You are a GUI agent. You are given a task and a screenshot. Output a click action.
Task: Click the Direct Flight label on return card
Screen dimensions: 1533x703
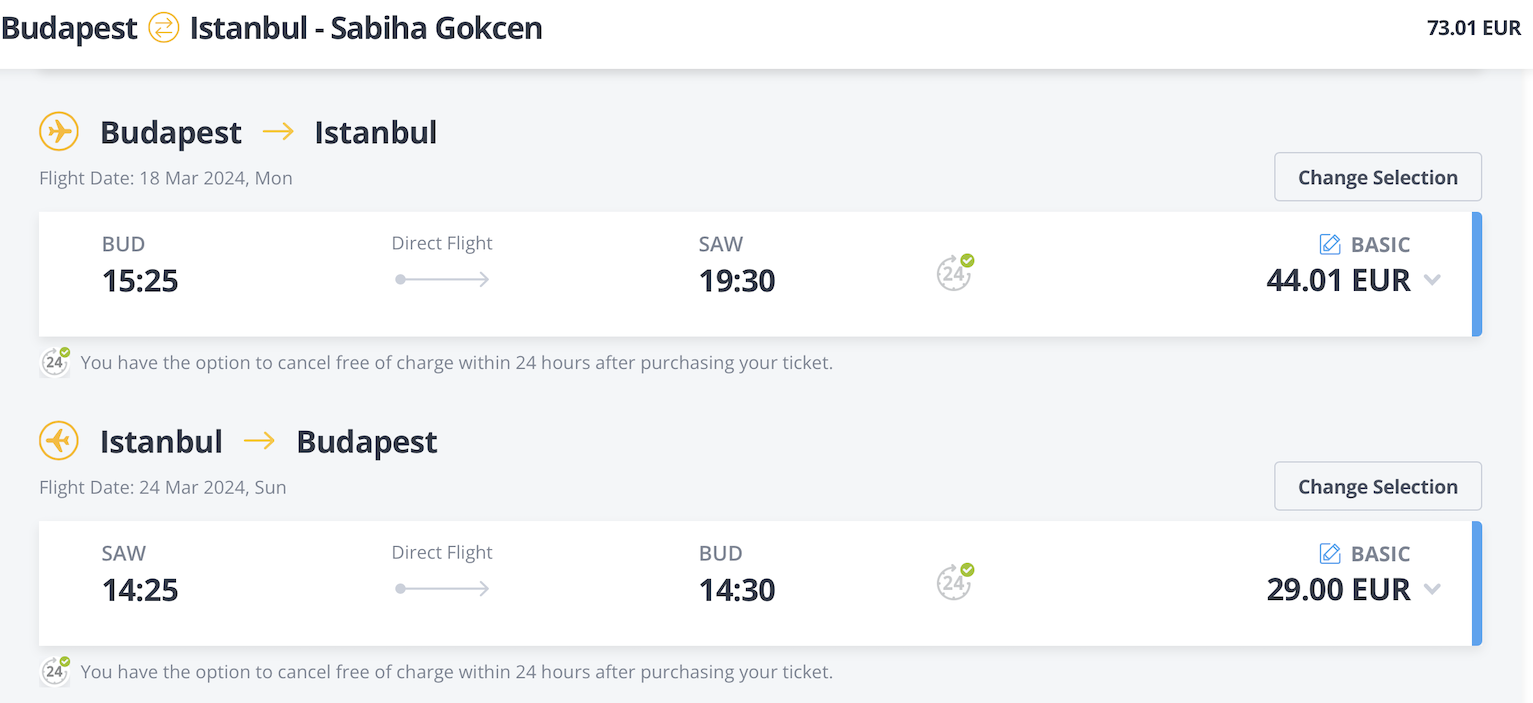(x=442, y=552)
